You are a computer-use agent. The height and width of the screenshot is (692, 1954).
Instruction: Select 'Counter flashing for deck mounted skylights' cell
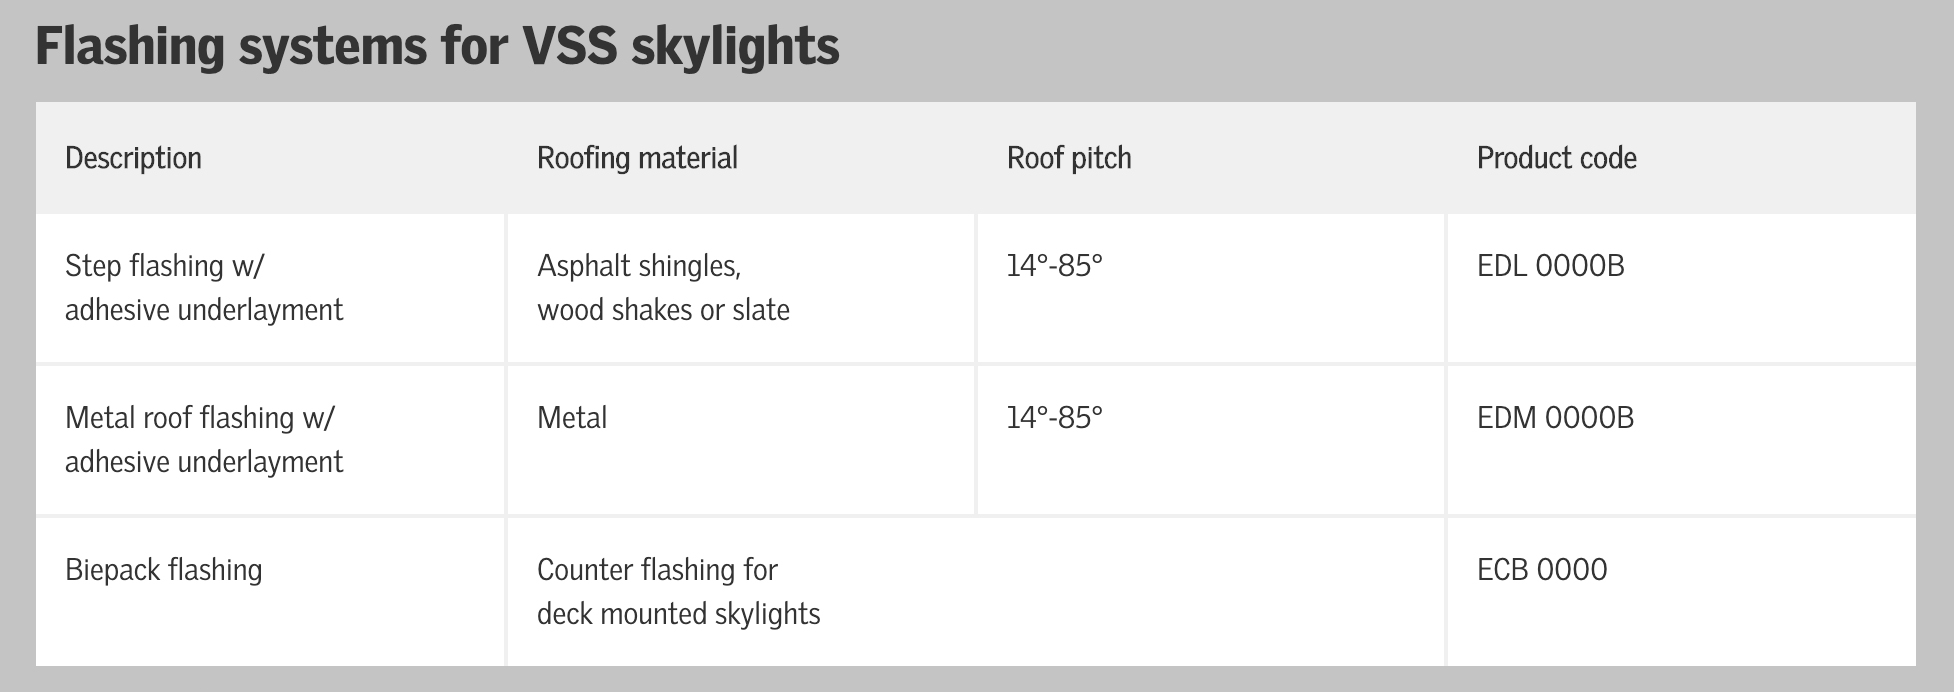pos(678,592)
